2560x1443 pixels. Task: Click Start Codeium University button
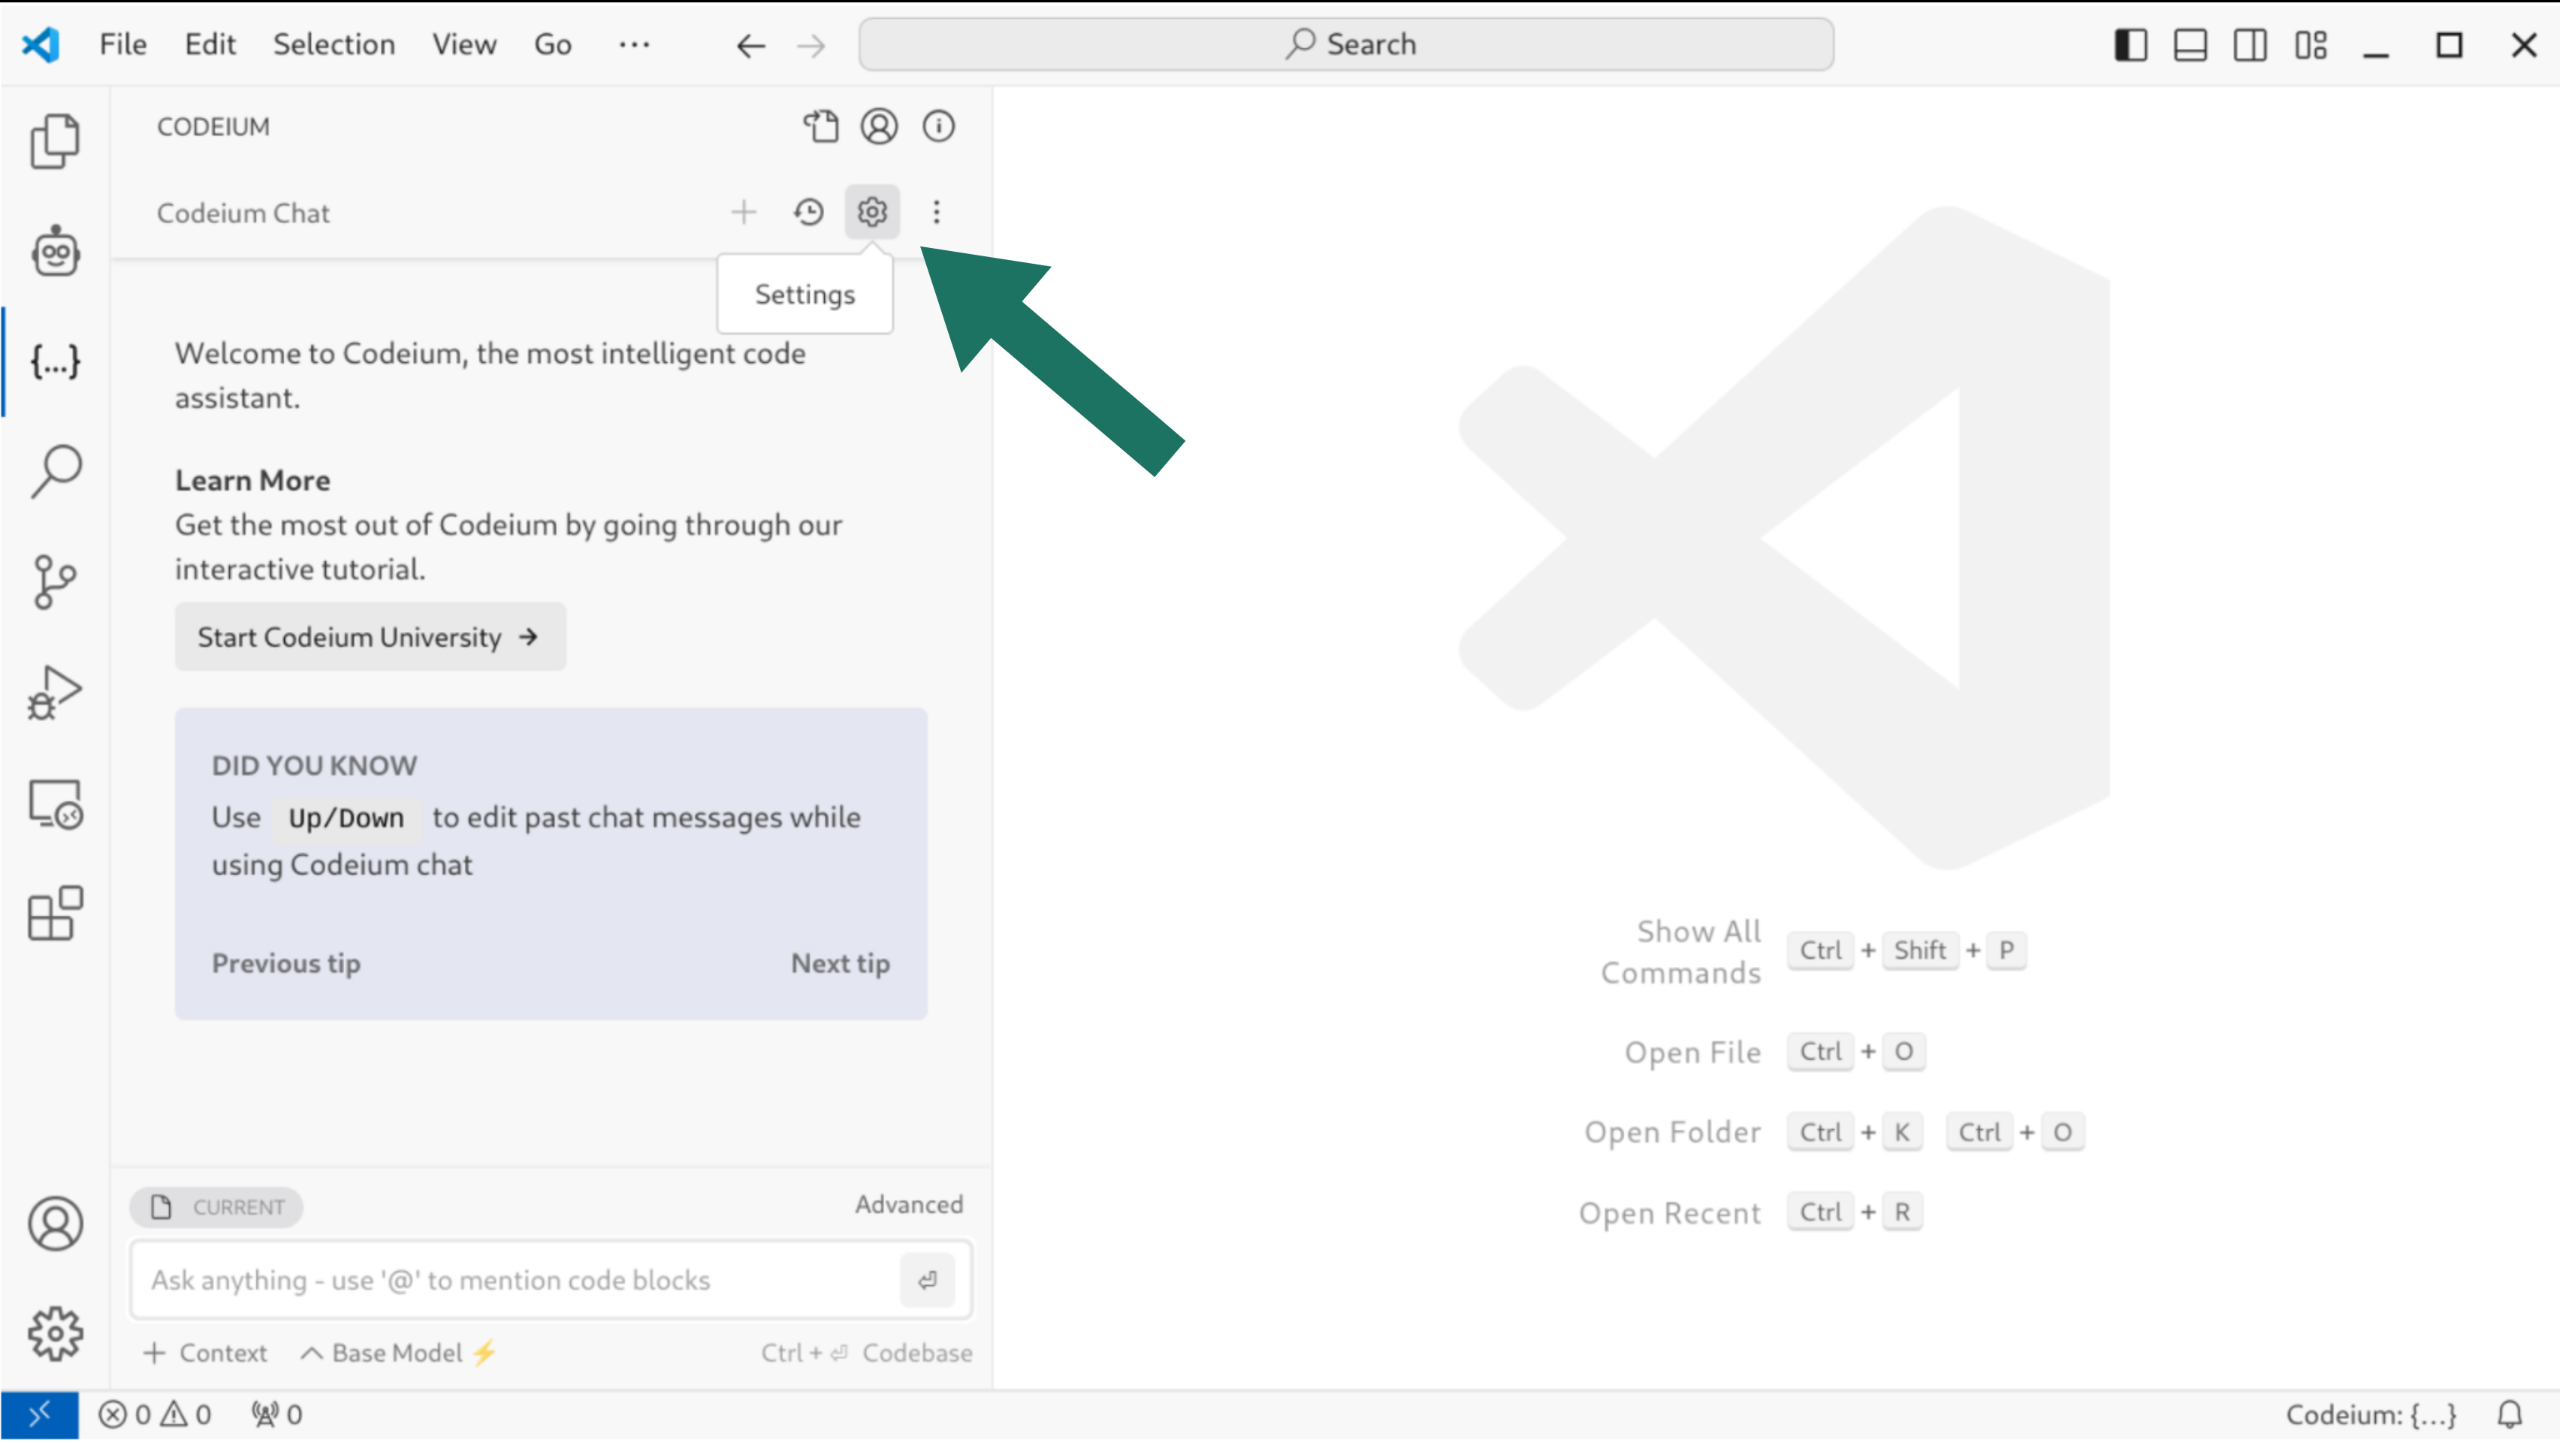tap(370, 637)
